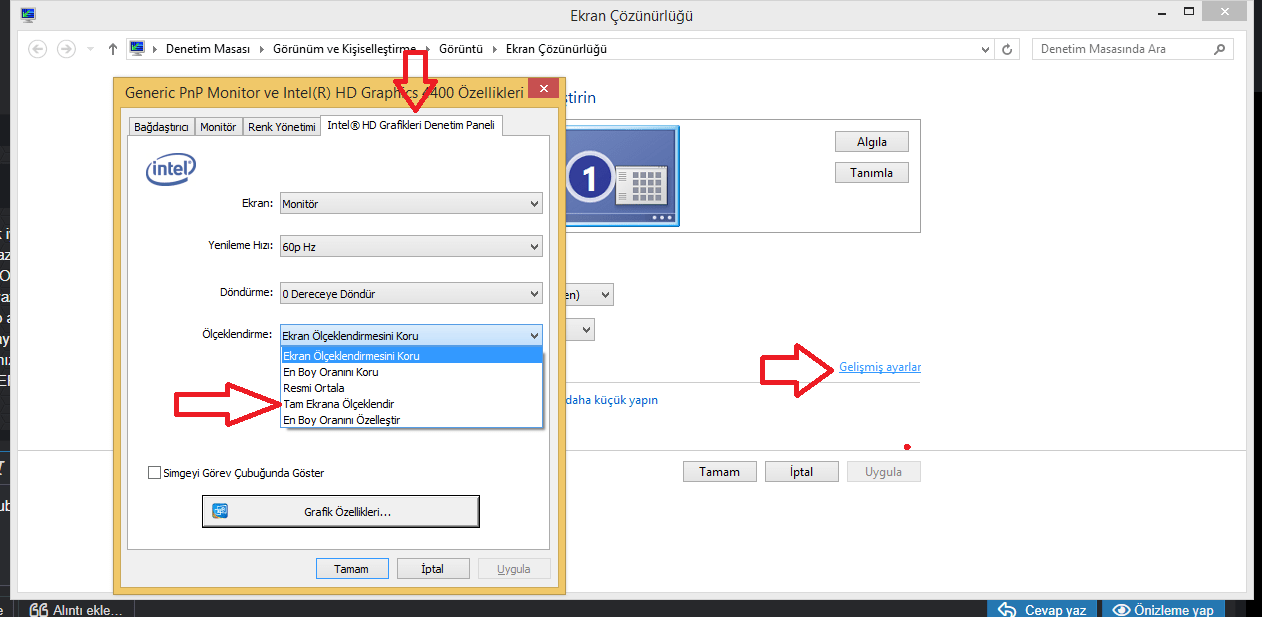
Task: Click the icon on Grafik Özellikleri button
Action: (221, 511)
